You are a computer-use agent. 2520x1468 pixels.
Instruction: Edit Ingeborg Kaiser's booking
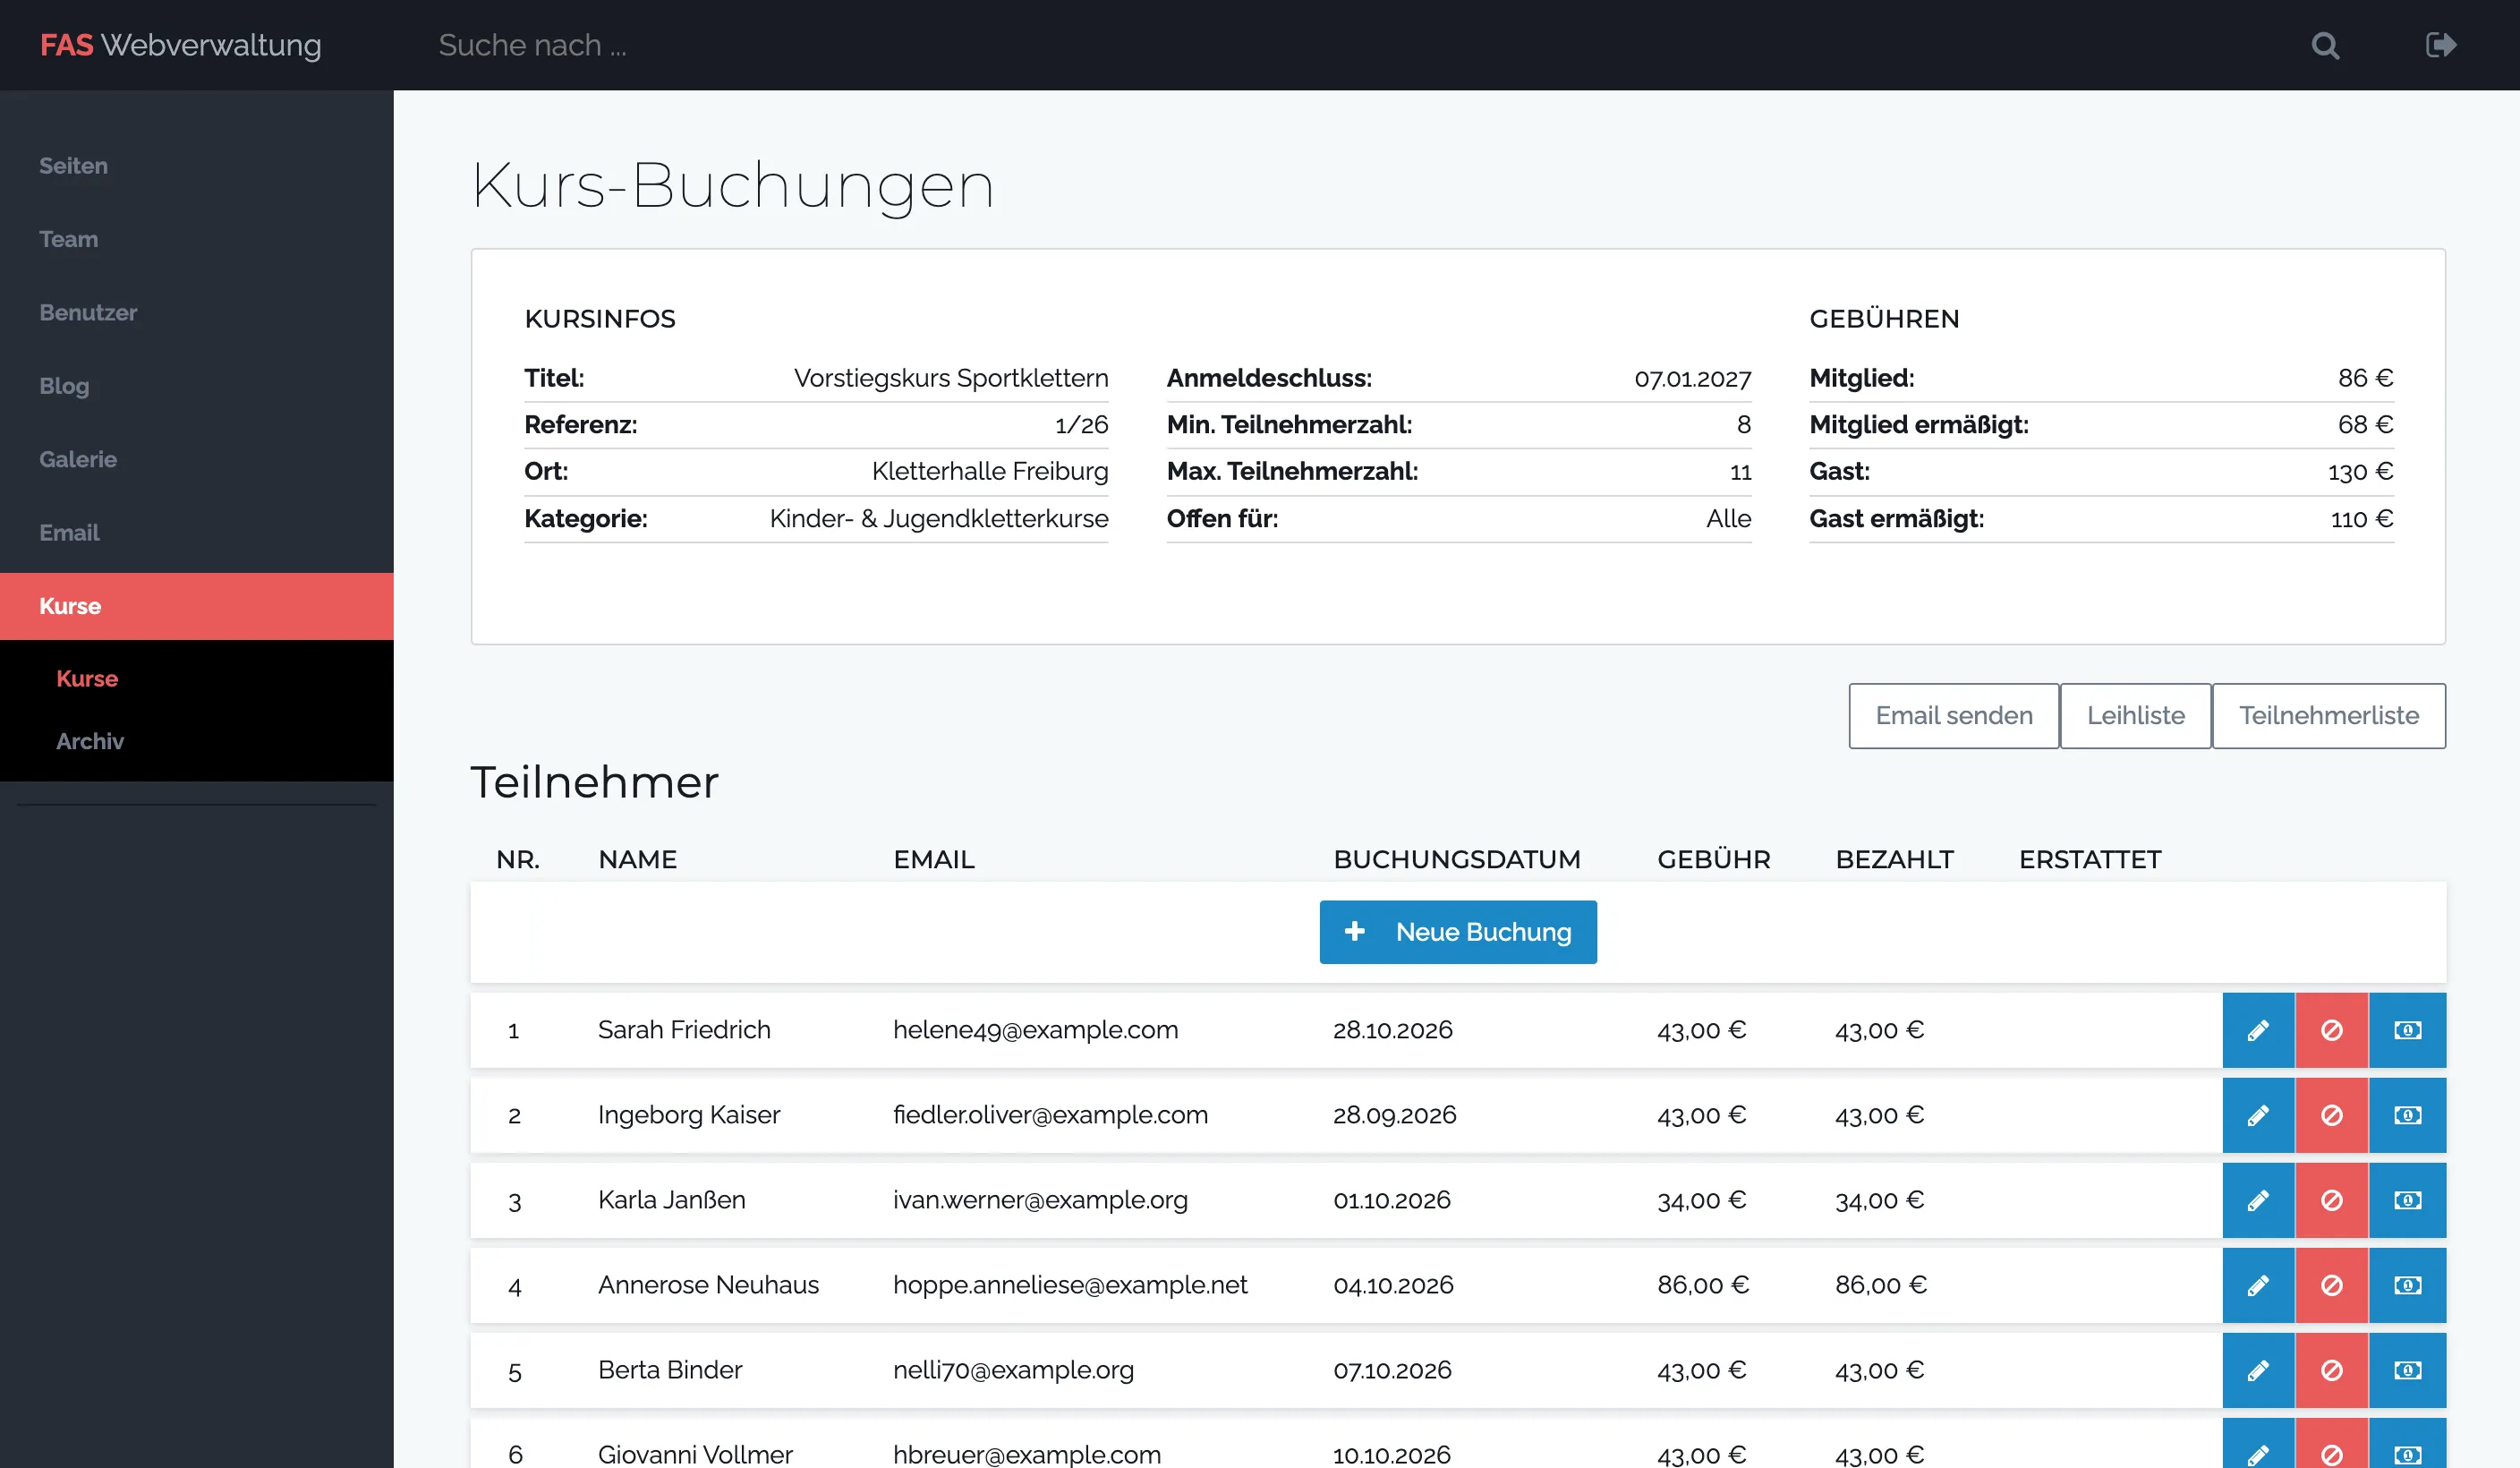tap(2258, 1115)
